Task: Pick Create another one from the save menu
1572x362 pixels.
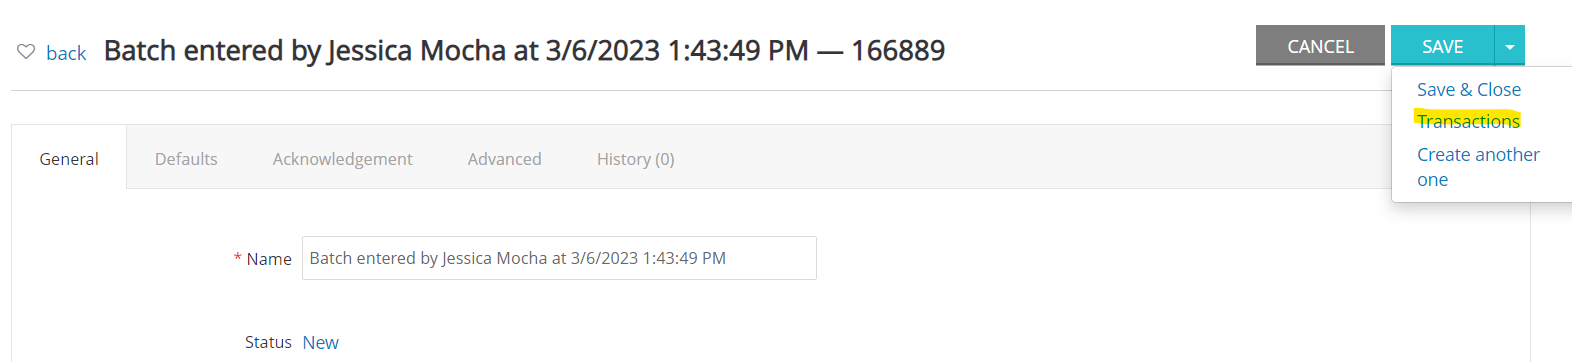Action: point(1478,167)
